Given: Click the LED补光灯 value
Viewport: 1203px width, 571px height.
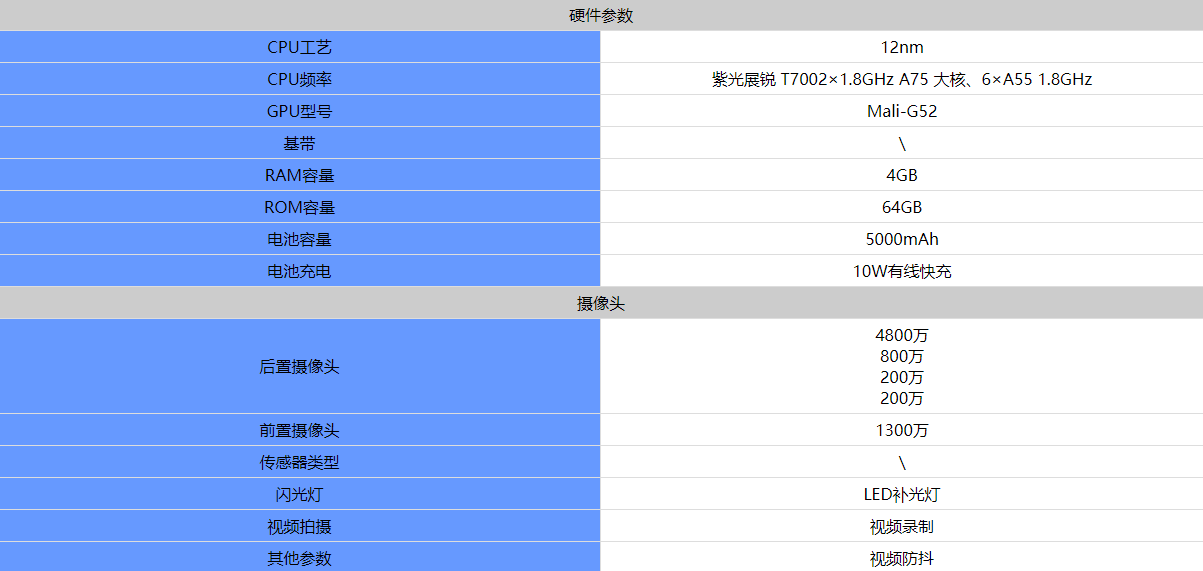Looking at the screenshot, I should (902, 494).
